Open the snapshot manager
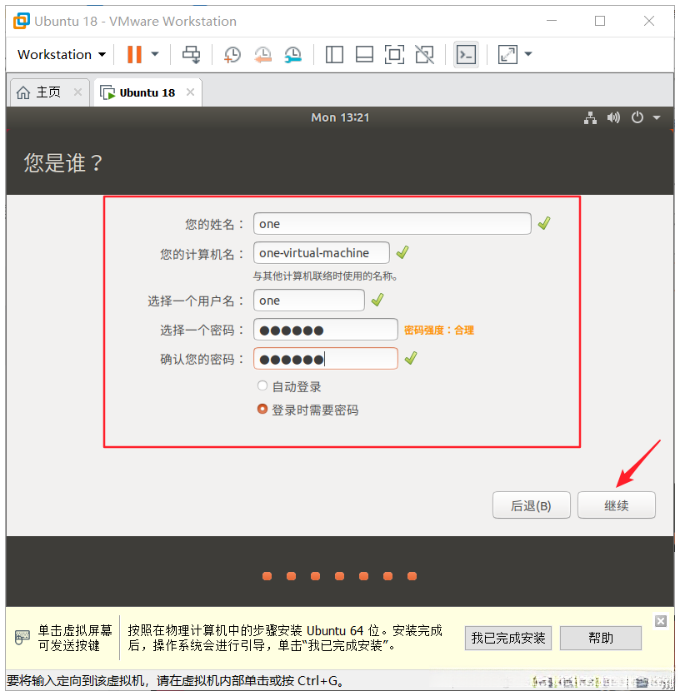 coord(293,55)
